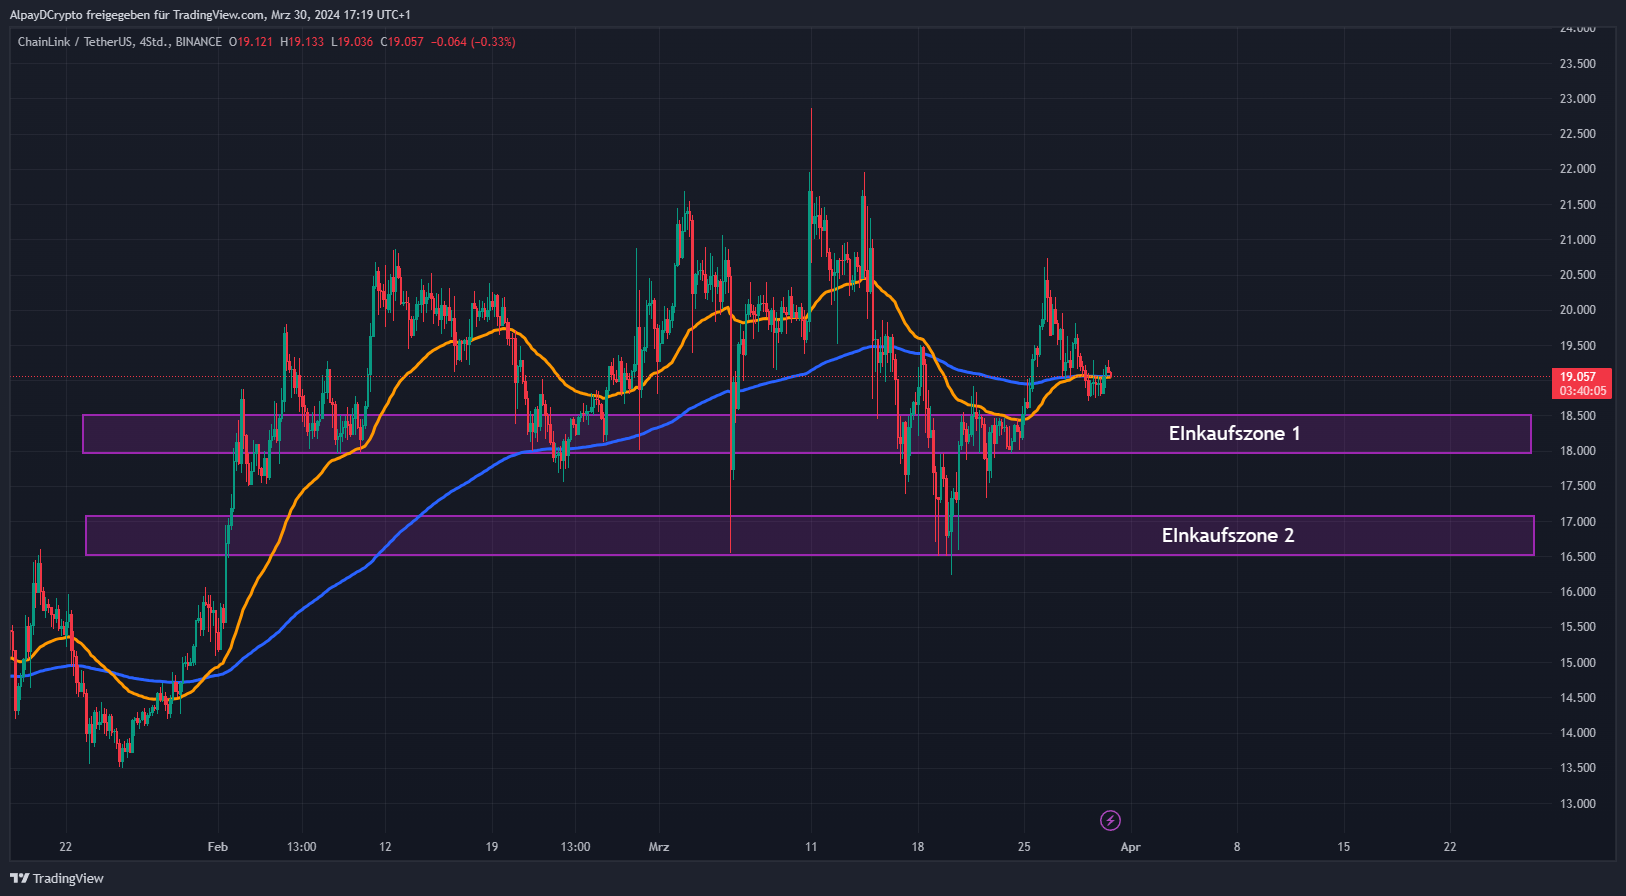Click the low value L19.036

click(352, 42)
